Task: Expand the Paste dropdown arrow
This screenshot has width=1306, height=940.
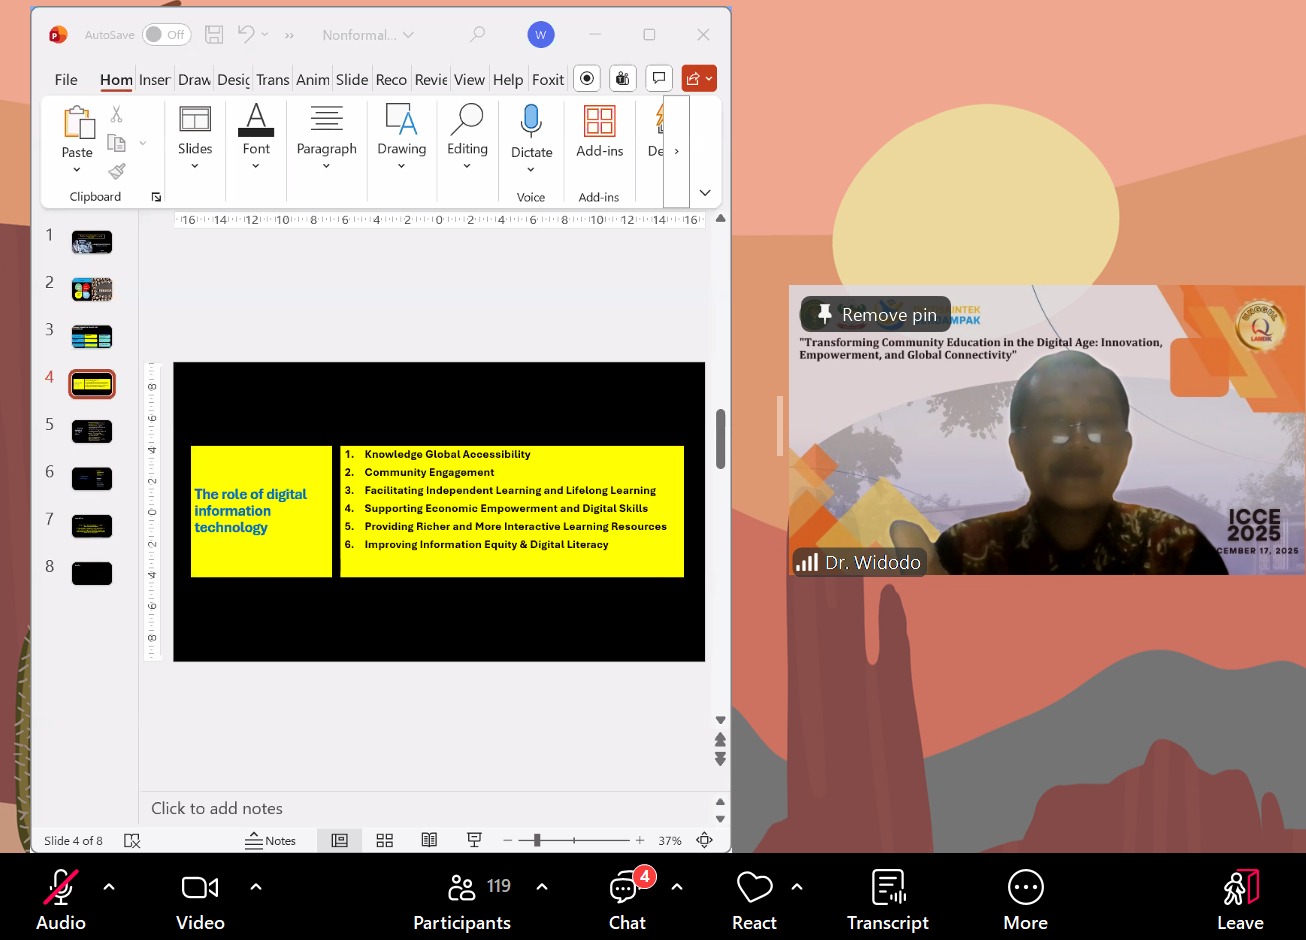Action: (x=77, y=170)
